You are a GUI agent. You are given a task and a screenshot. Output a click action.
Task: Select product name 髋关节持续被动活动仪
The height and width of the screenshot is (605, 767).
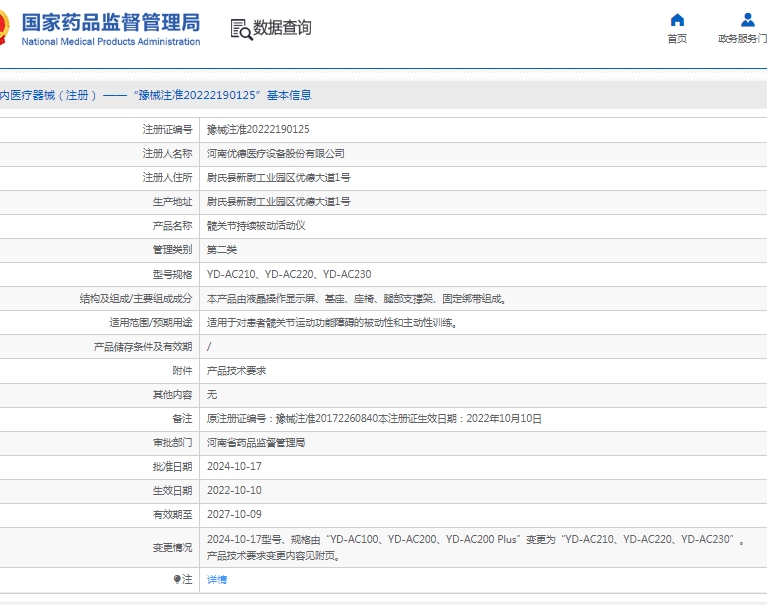[x=255, y=226]
